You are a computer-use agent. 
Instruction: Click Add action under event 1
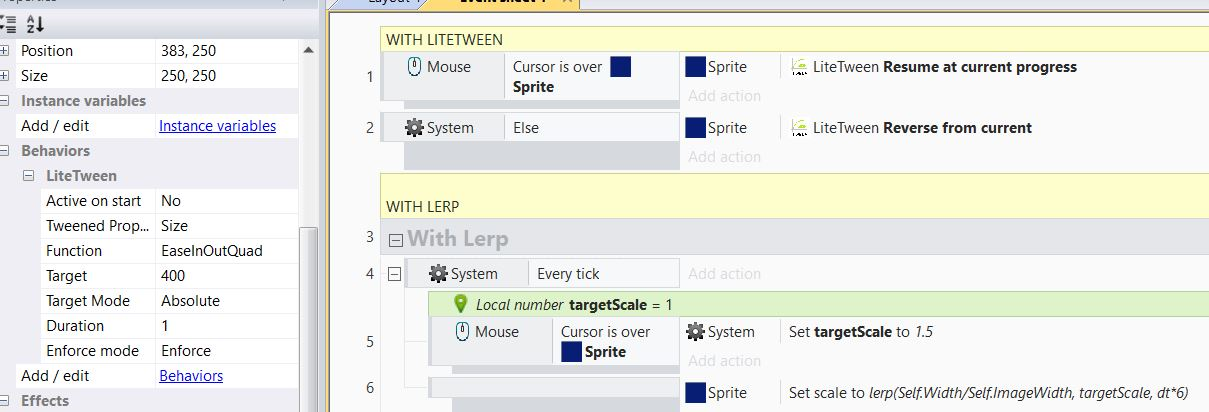tap(724, 96)
